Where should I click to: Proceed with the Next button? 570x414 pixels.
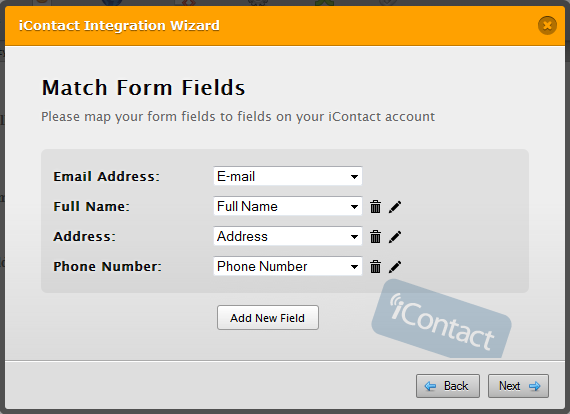click(x=518, y=386)
